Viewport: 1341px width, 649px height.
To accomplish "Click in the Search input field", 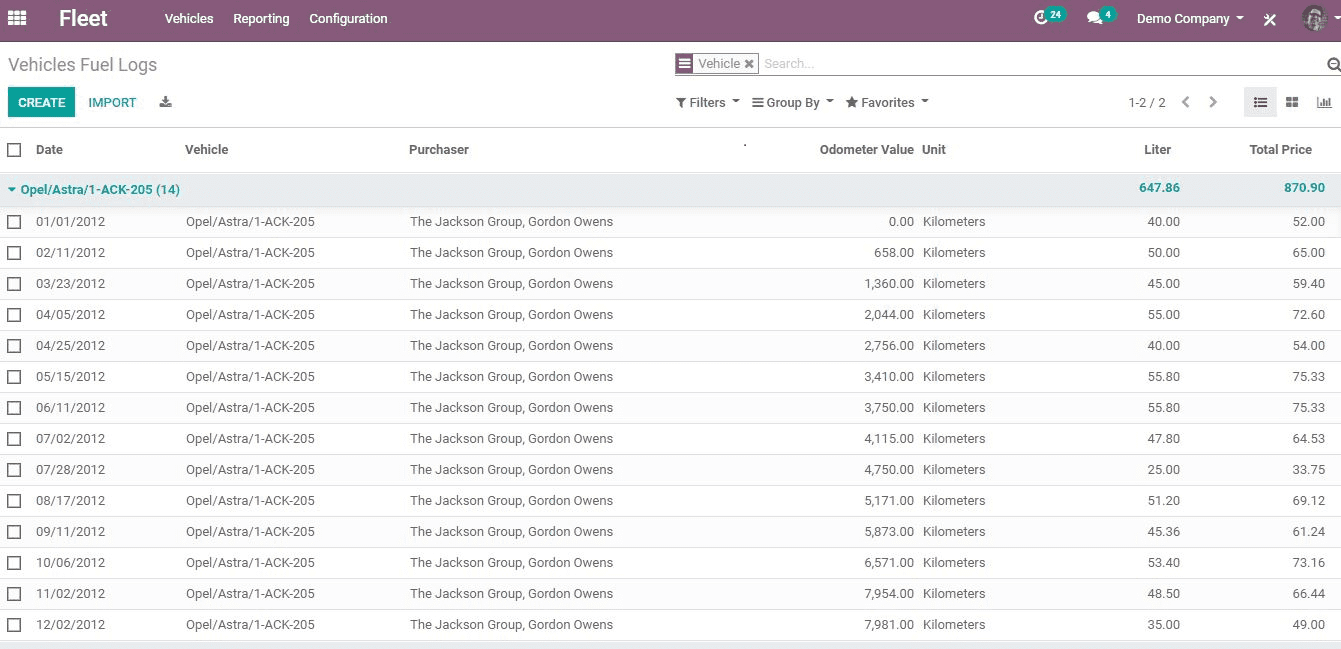I will [x=1040, y=64].
